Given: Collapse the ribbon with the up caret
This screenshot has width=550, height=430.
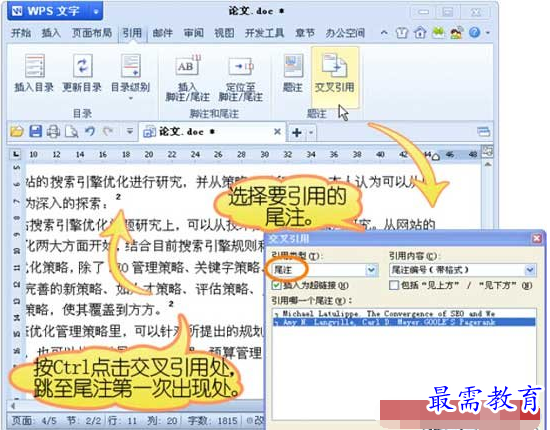Looking at the screenshot, I should pyautogui.click(x=384, y=33).
